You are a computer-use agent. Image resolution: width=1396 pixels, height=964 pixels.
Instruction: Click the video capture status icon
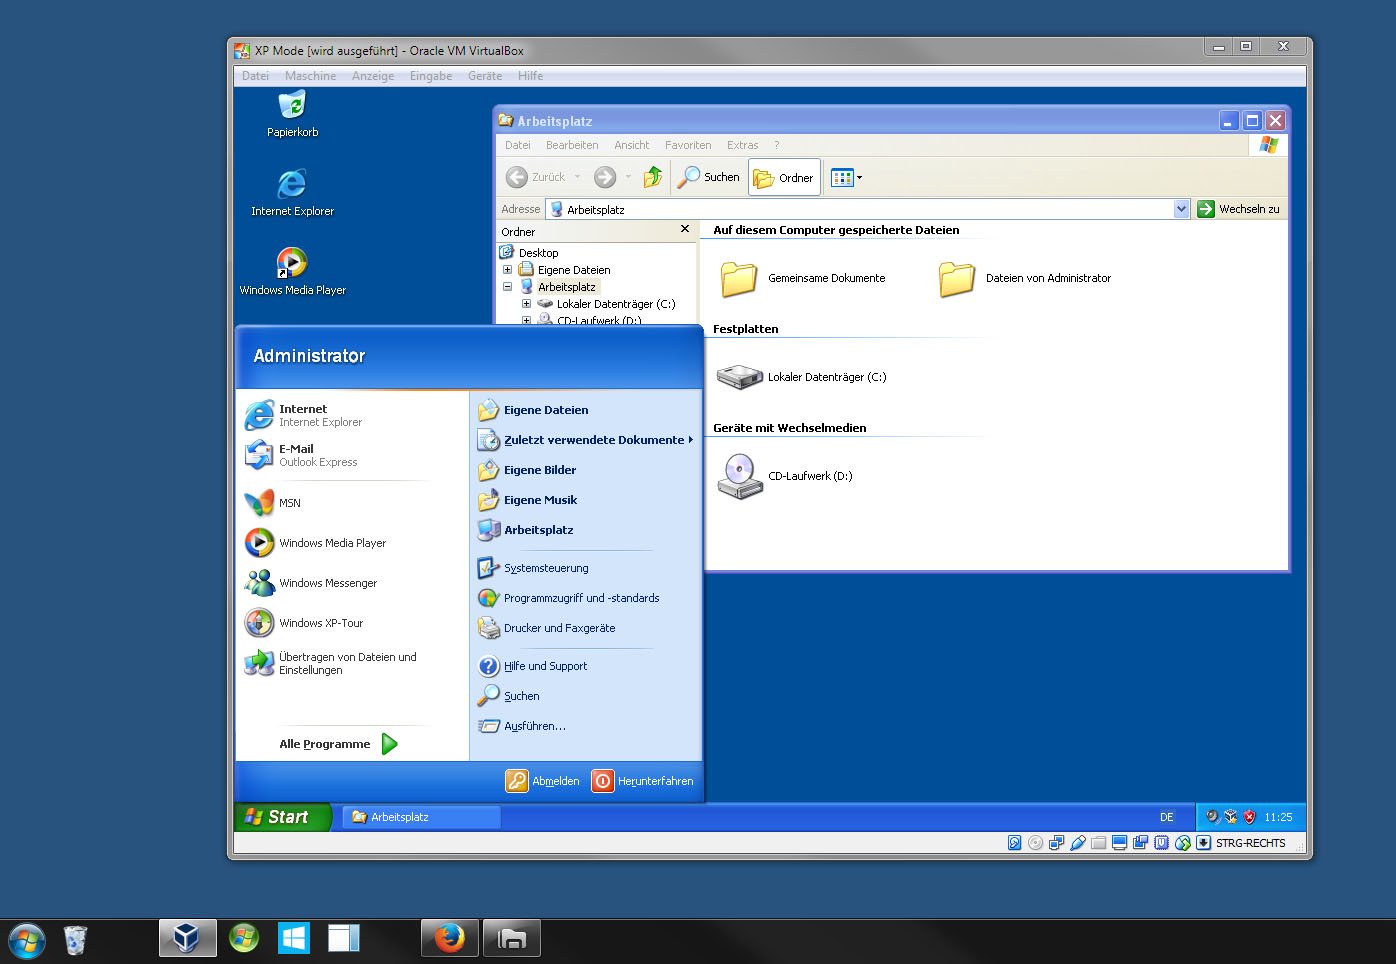coord(1141,843)
